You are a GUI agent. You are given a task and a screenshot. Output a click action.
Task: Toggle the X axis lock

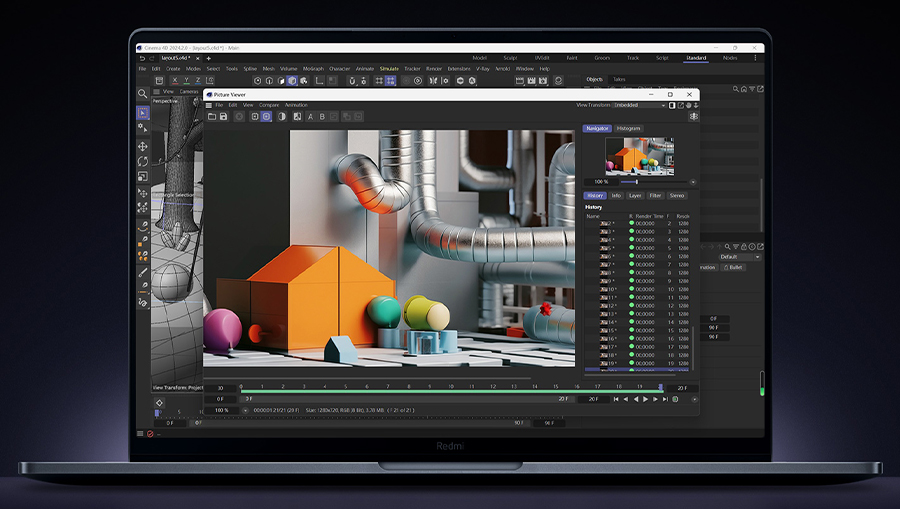[175, 81]
